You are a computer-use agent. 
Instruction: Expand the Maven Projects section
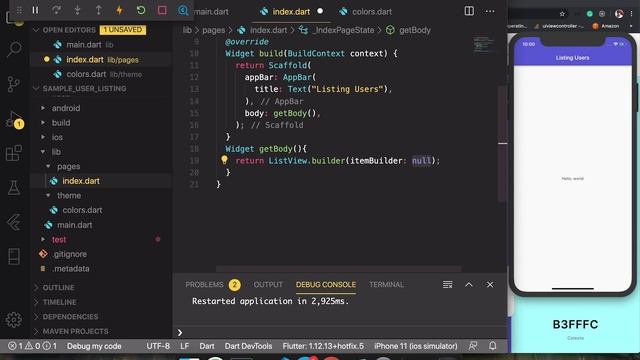point(76,331)
